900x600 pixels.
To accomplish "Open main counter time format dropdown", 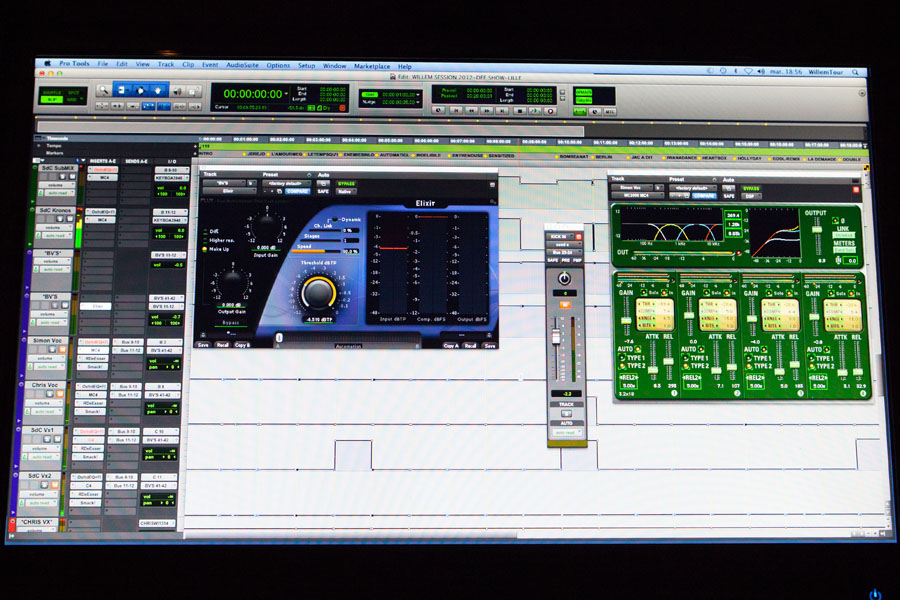I will (286, 94).
